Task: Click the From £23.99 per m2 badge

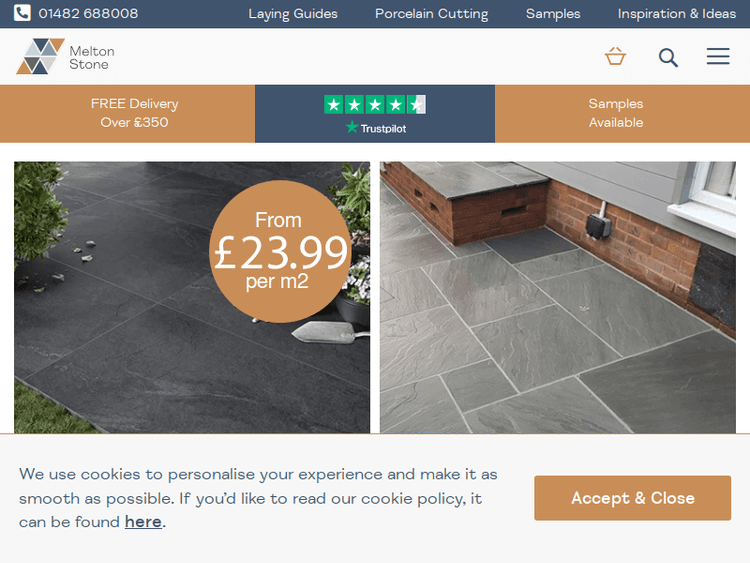Action: click(280, 252)
